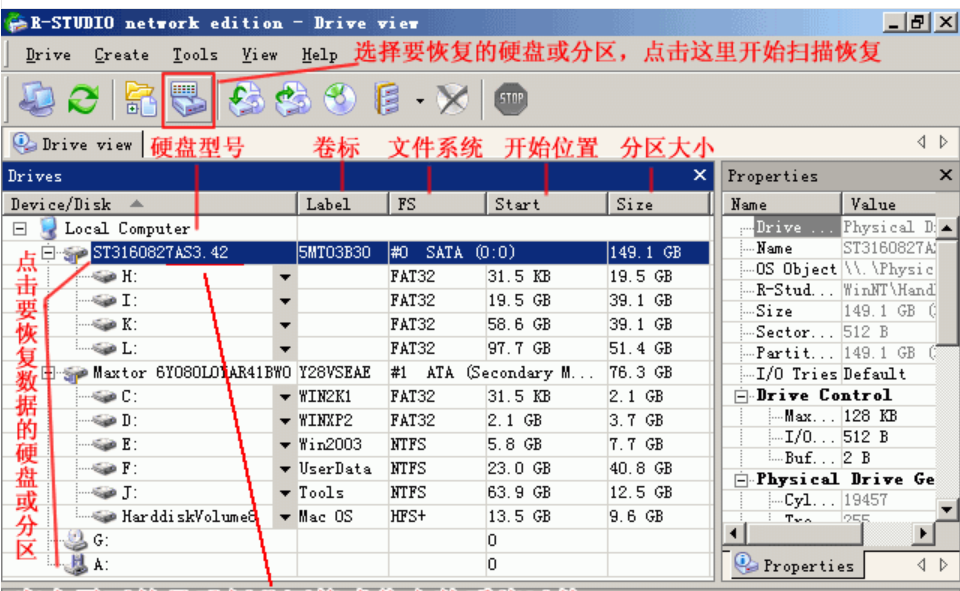Click the Max transfer 128 KB value
960x591 pixels.
(871, 416)
